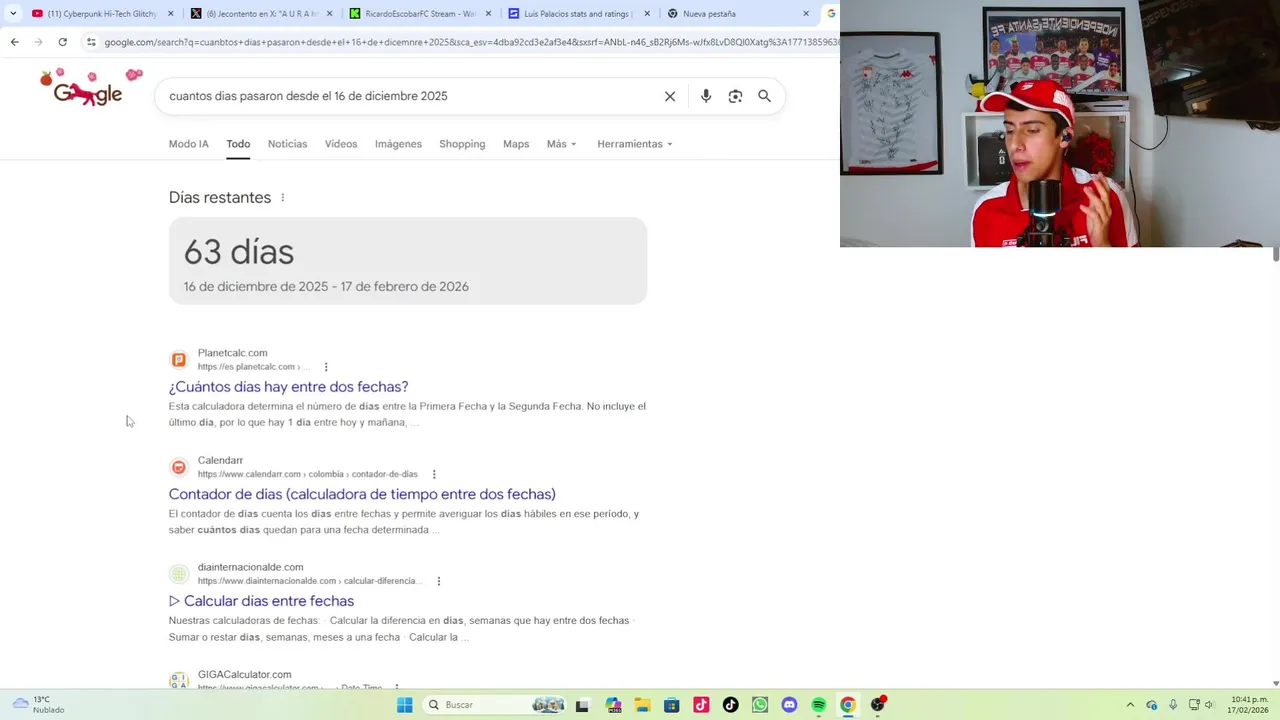Switch to Jecontento en X browser tab
1280x720 pixels.
click(262, 14)
